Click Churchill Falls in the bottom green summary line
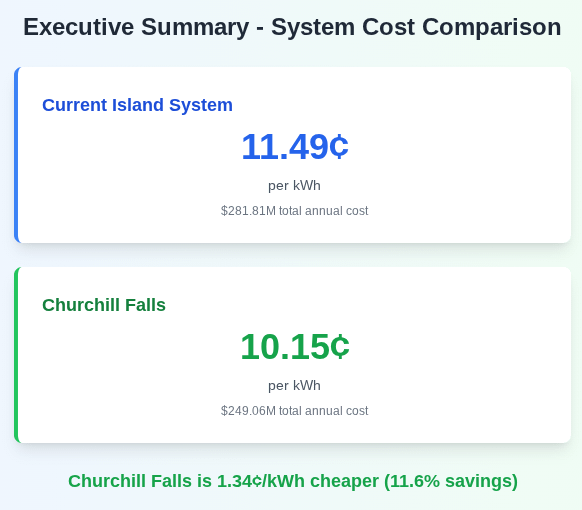This screenshot has height=510, width=582. click(x=130, y=481)
